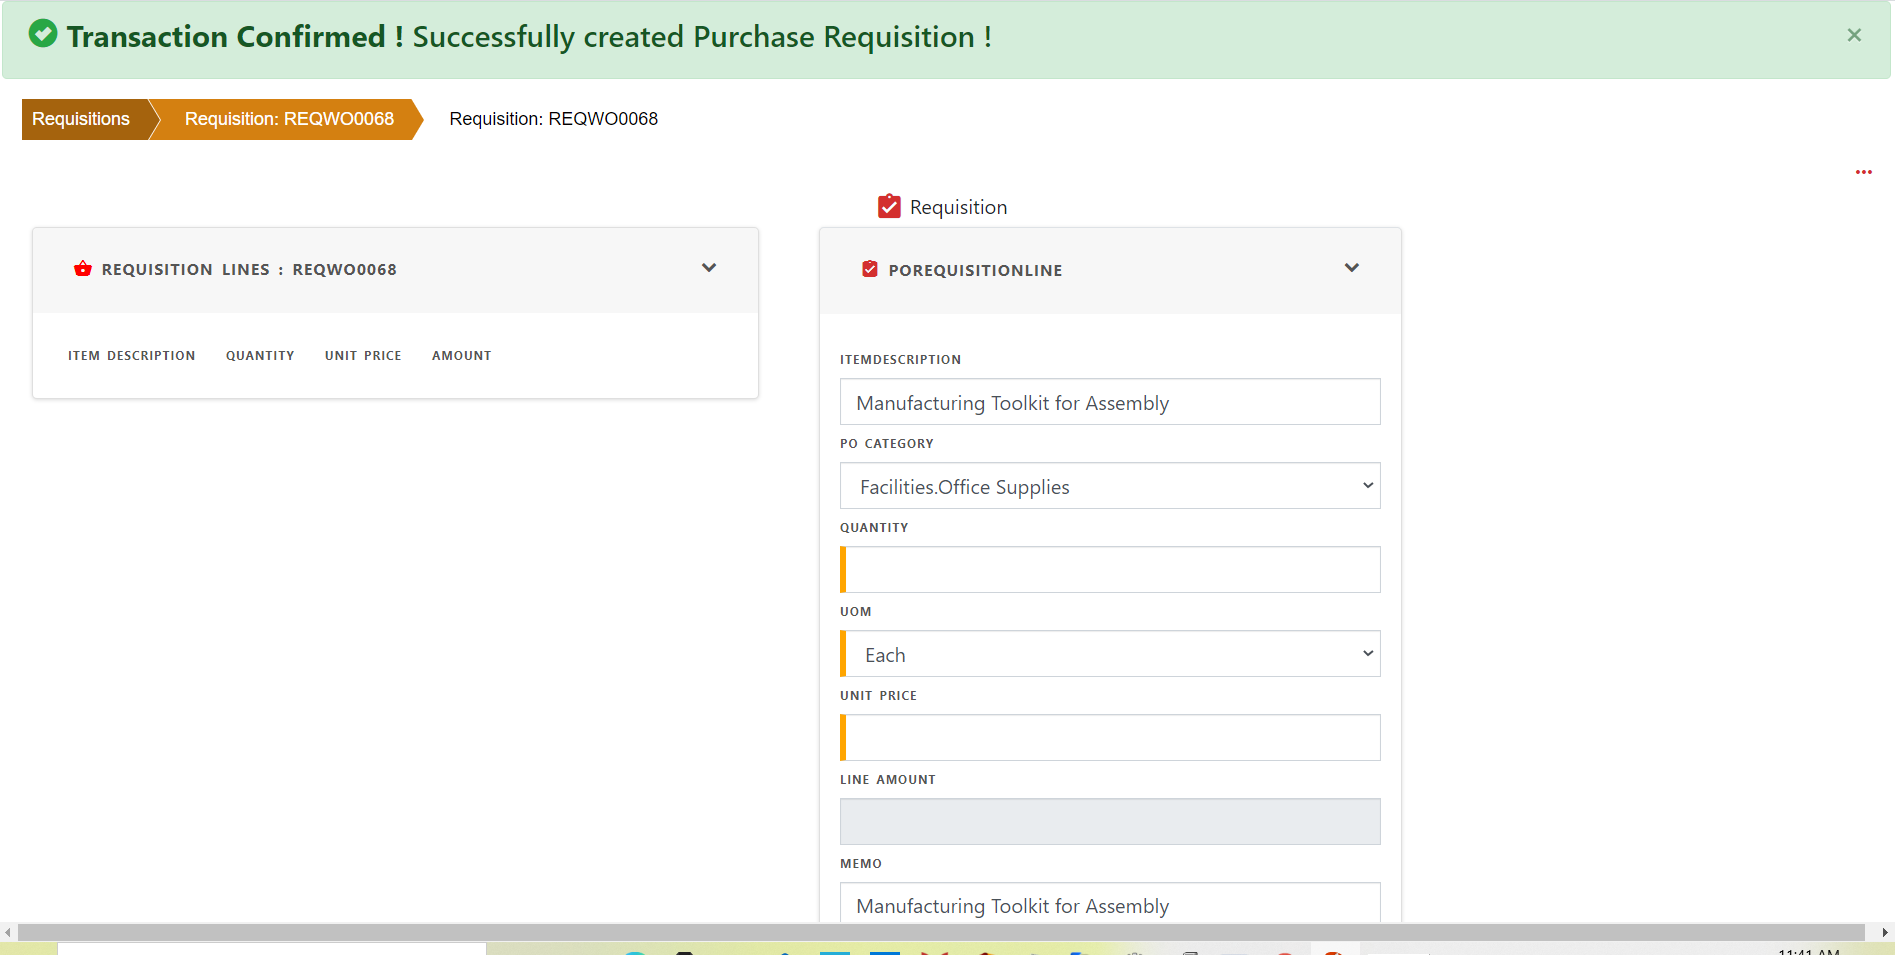Edit the Memo text field
Image resolution: width=1895 pixels, height=955 pixels.
[x=1110, y=903]
